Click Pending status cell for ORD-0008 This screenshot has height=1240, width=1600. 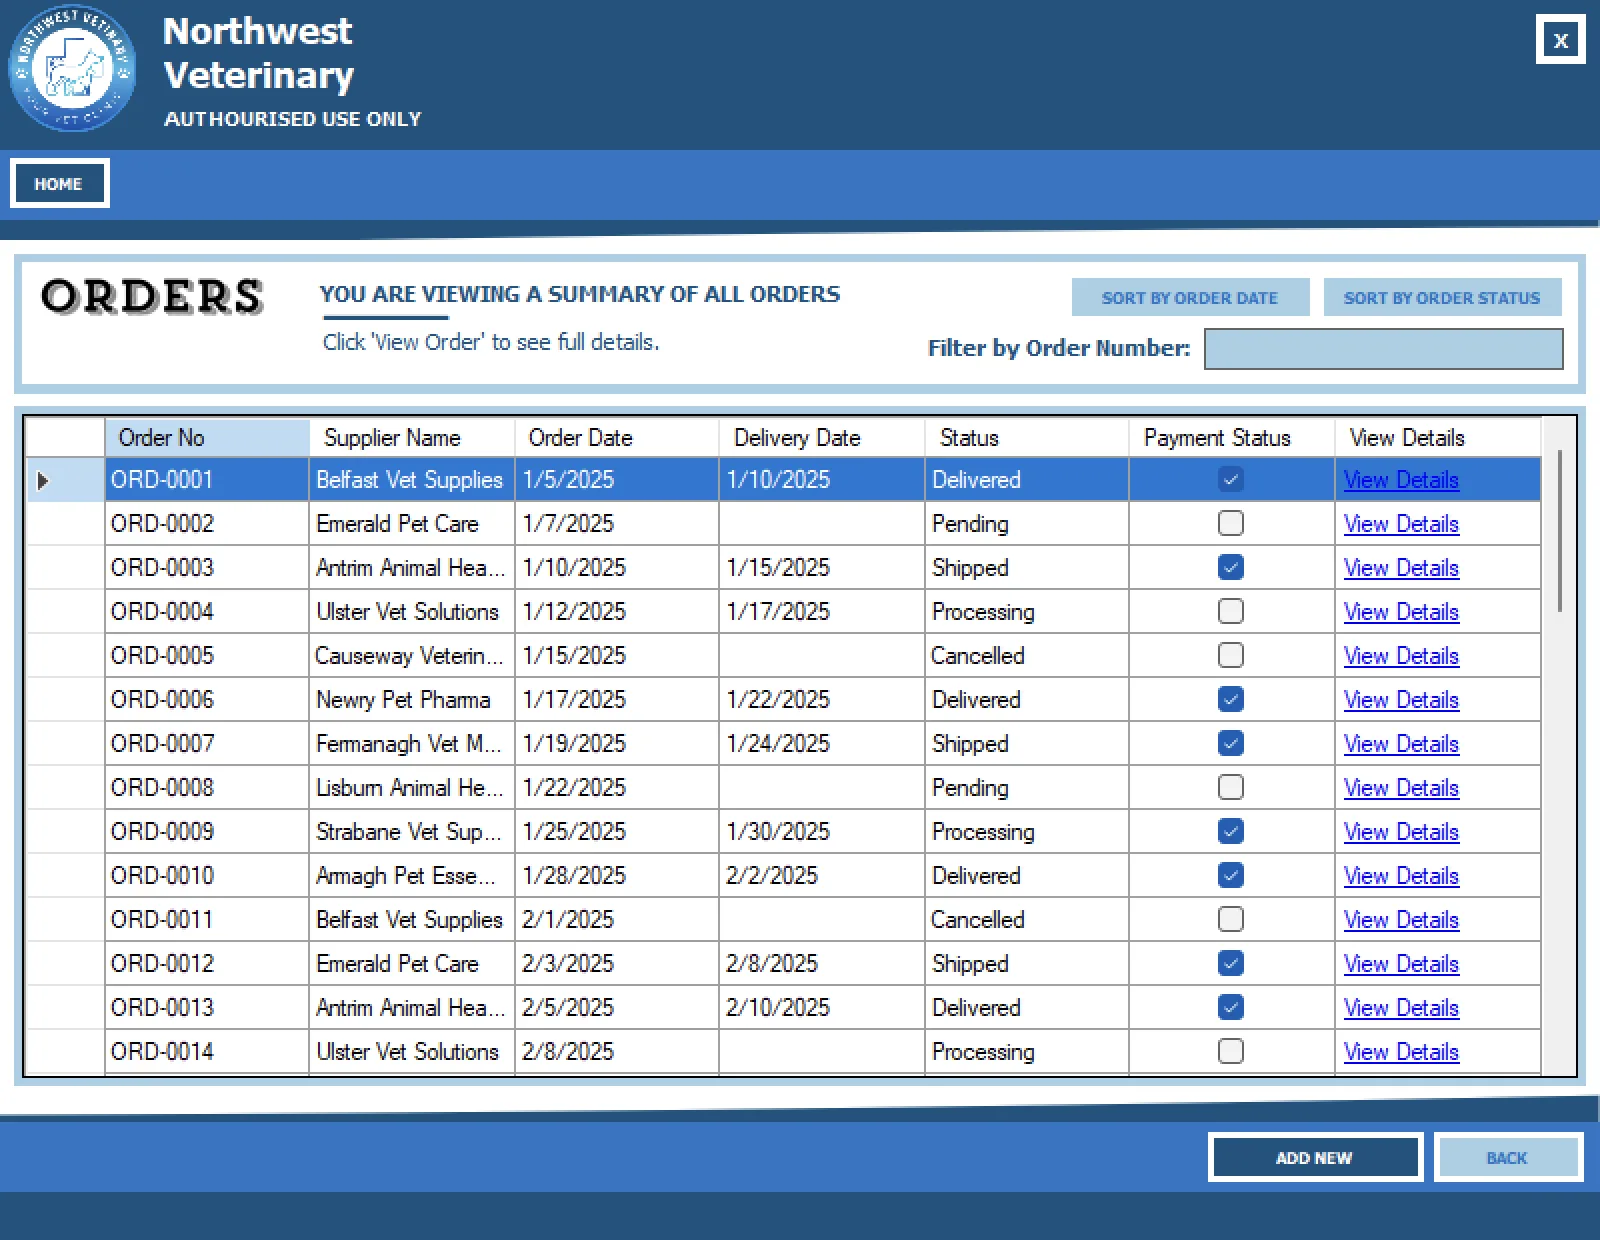1027,788
